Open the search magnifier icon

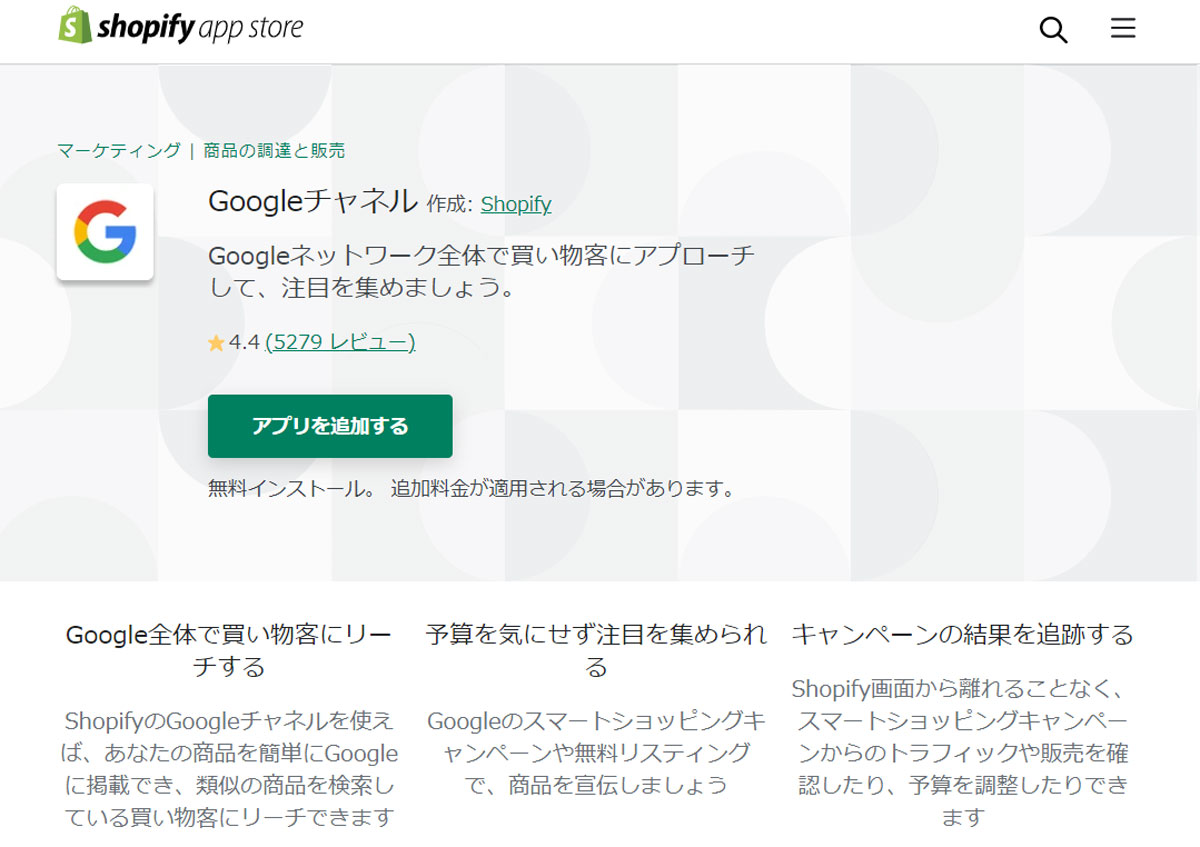pyautogui.click(x=1054, y=30)
